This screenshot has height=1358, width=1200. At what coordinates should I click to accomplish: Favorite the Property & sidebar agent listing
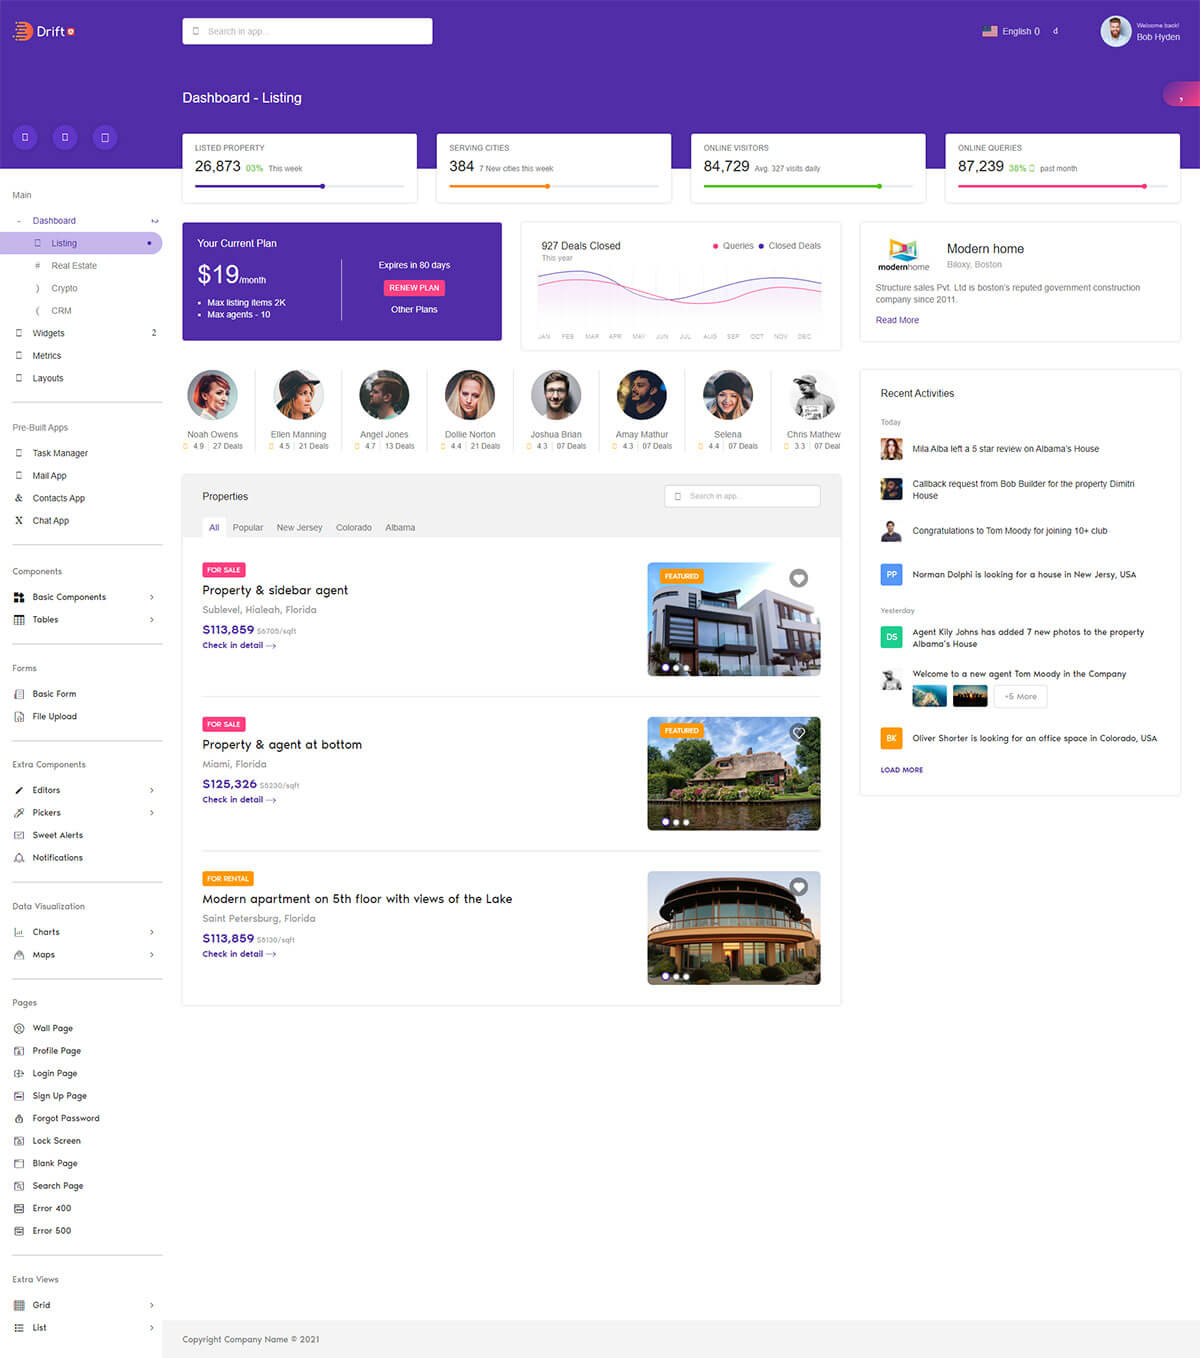click(798, 578)
